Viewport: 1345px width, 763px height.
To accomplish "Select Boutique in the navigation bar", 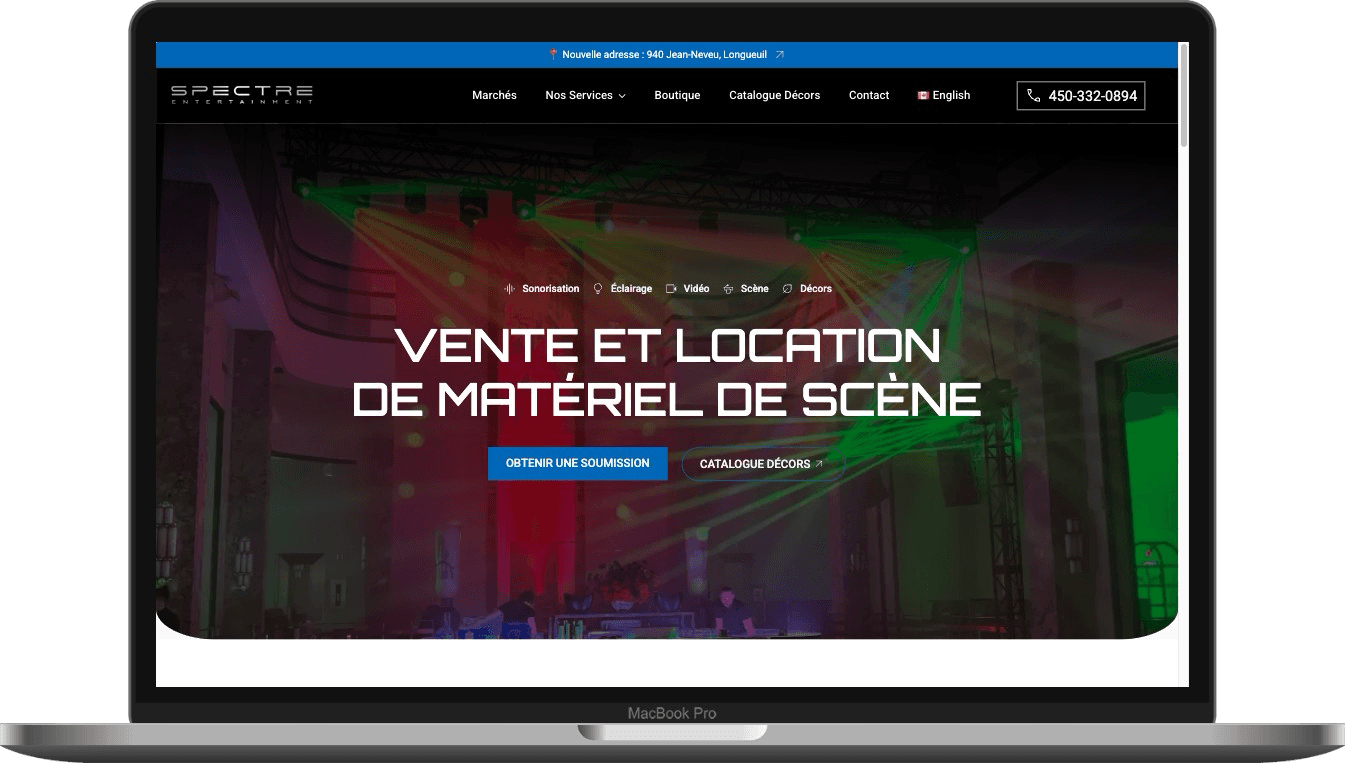I will 677,95.
